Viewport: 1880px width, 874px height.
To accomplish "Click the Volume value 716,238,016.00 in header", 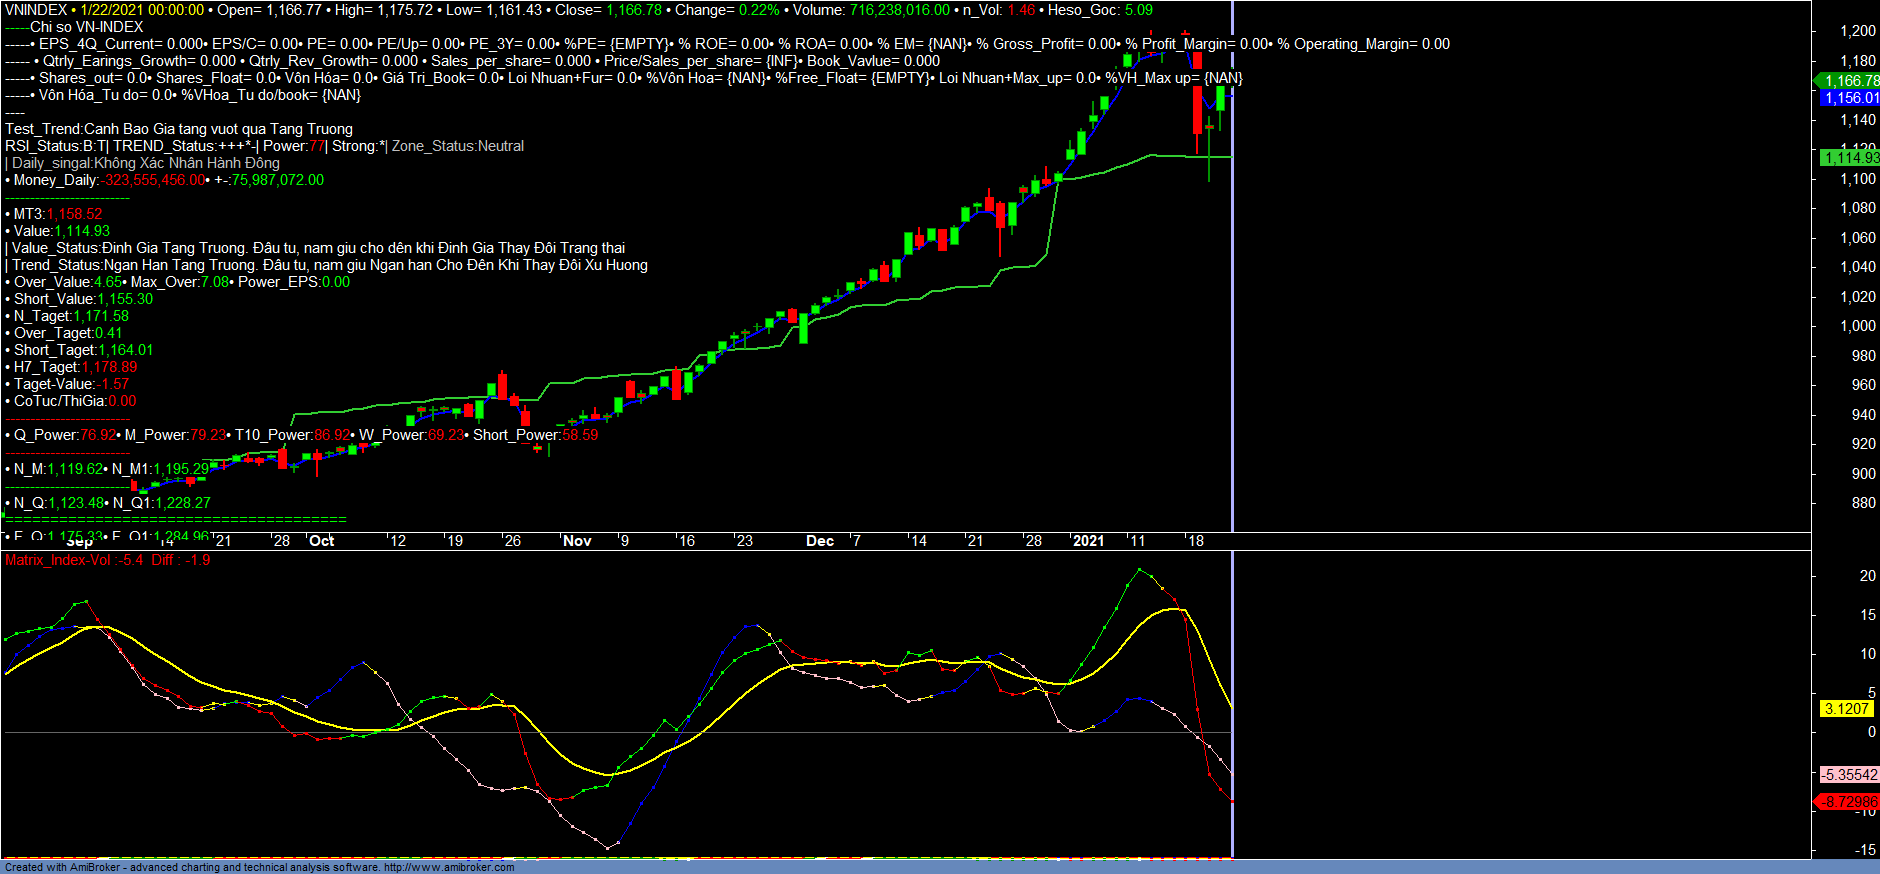I will pyautogui.click(x=899, y=10).
